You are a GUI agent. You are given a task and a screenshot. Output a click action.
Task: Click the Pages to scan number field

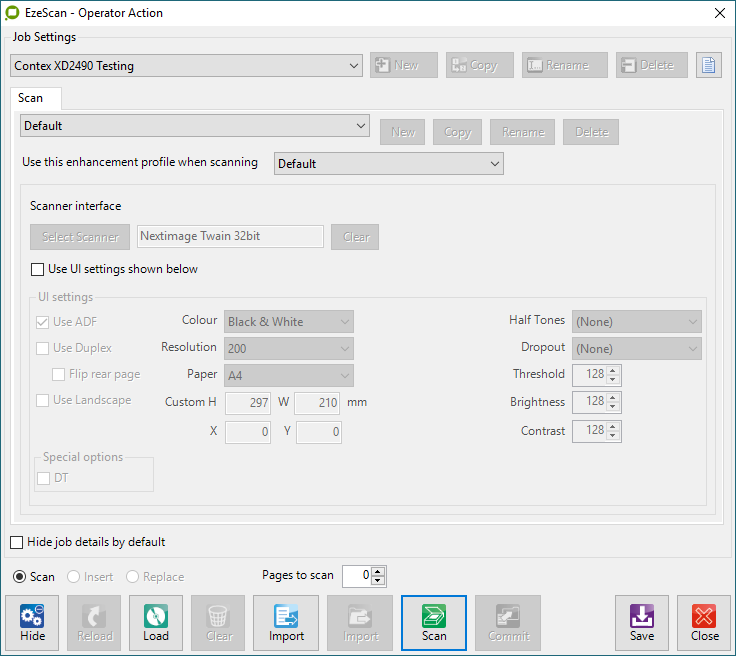point(357,575)
